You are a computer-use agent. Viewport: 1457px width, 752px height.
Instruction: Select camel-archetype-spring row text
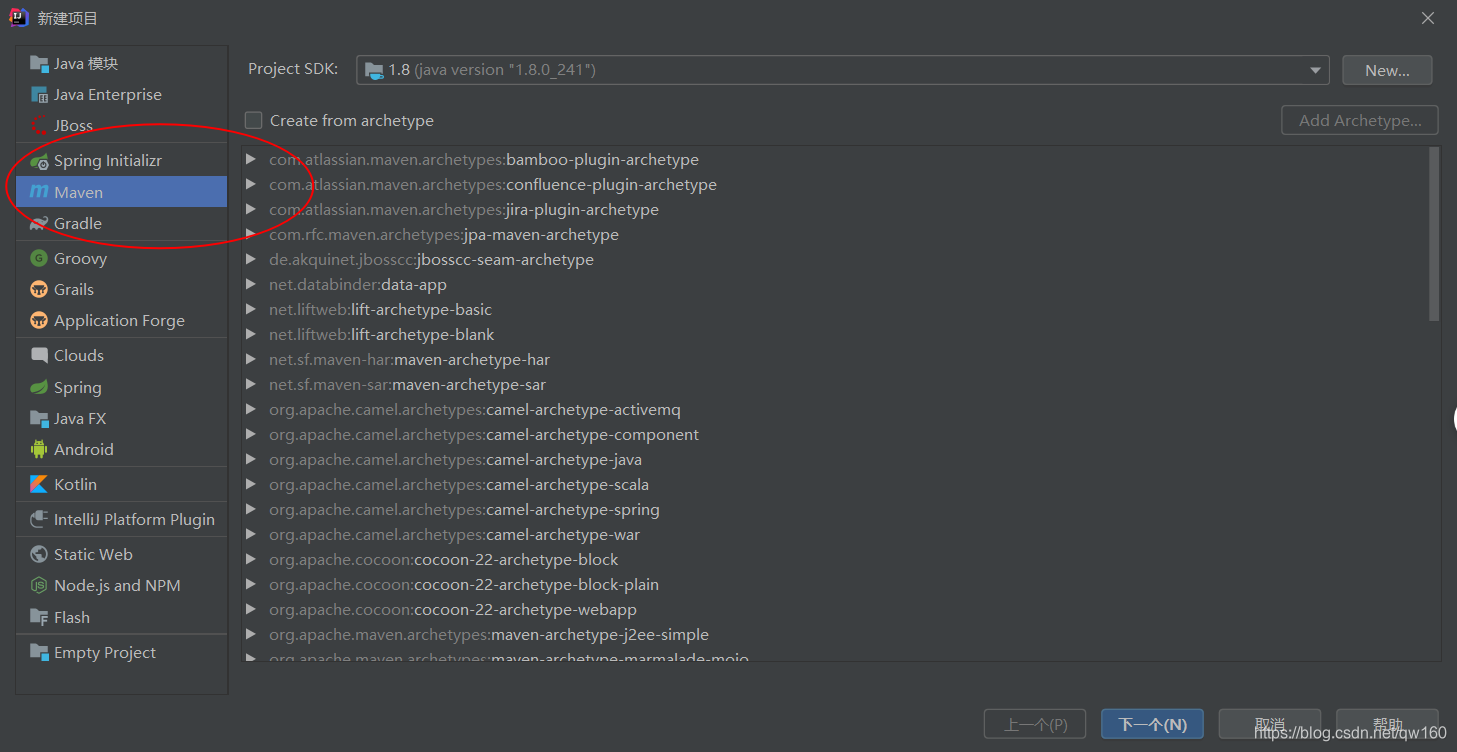pyautogui.click(x=464, y=510)
